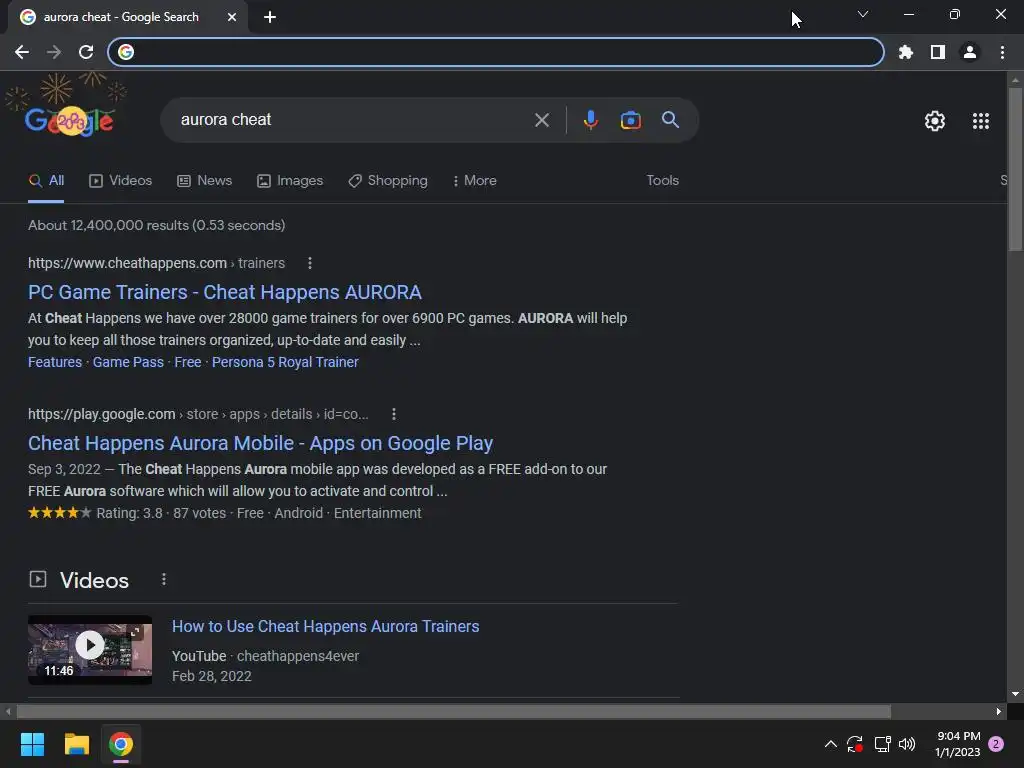Open the sync update tray icon

pos(855,744)
